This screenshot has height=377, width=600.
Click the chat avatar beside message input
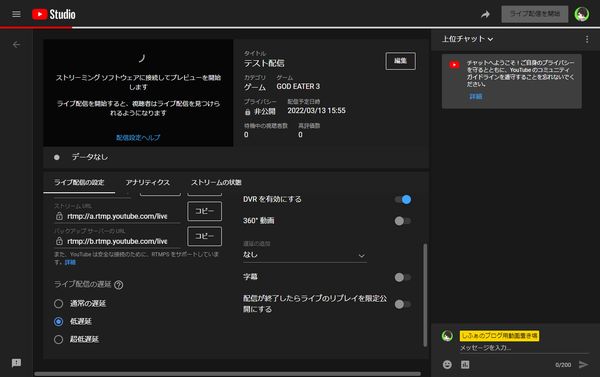447,336
